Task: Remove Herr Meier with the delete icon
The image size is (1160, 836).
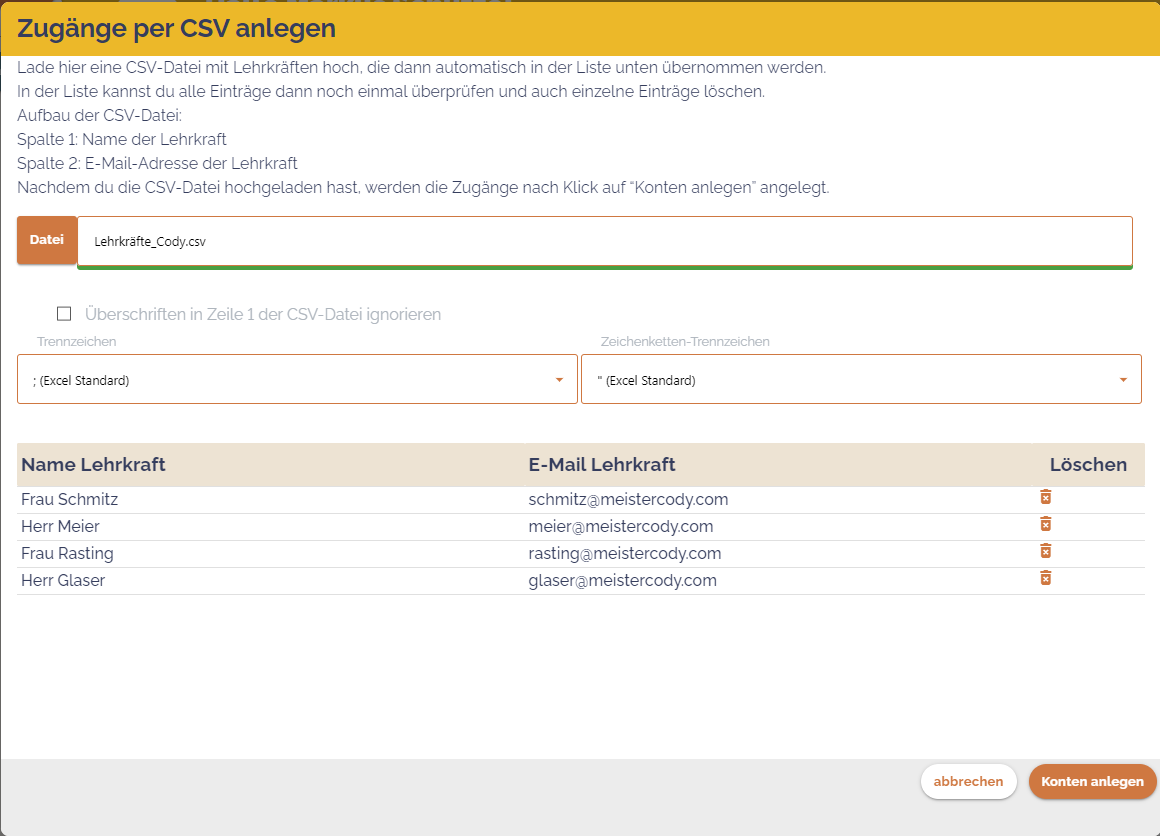Action: 1047,524
